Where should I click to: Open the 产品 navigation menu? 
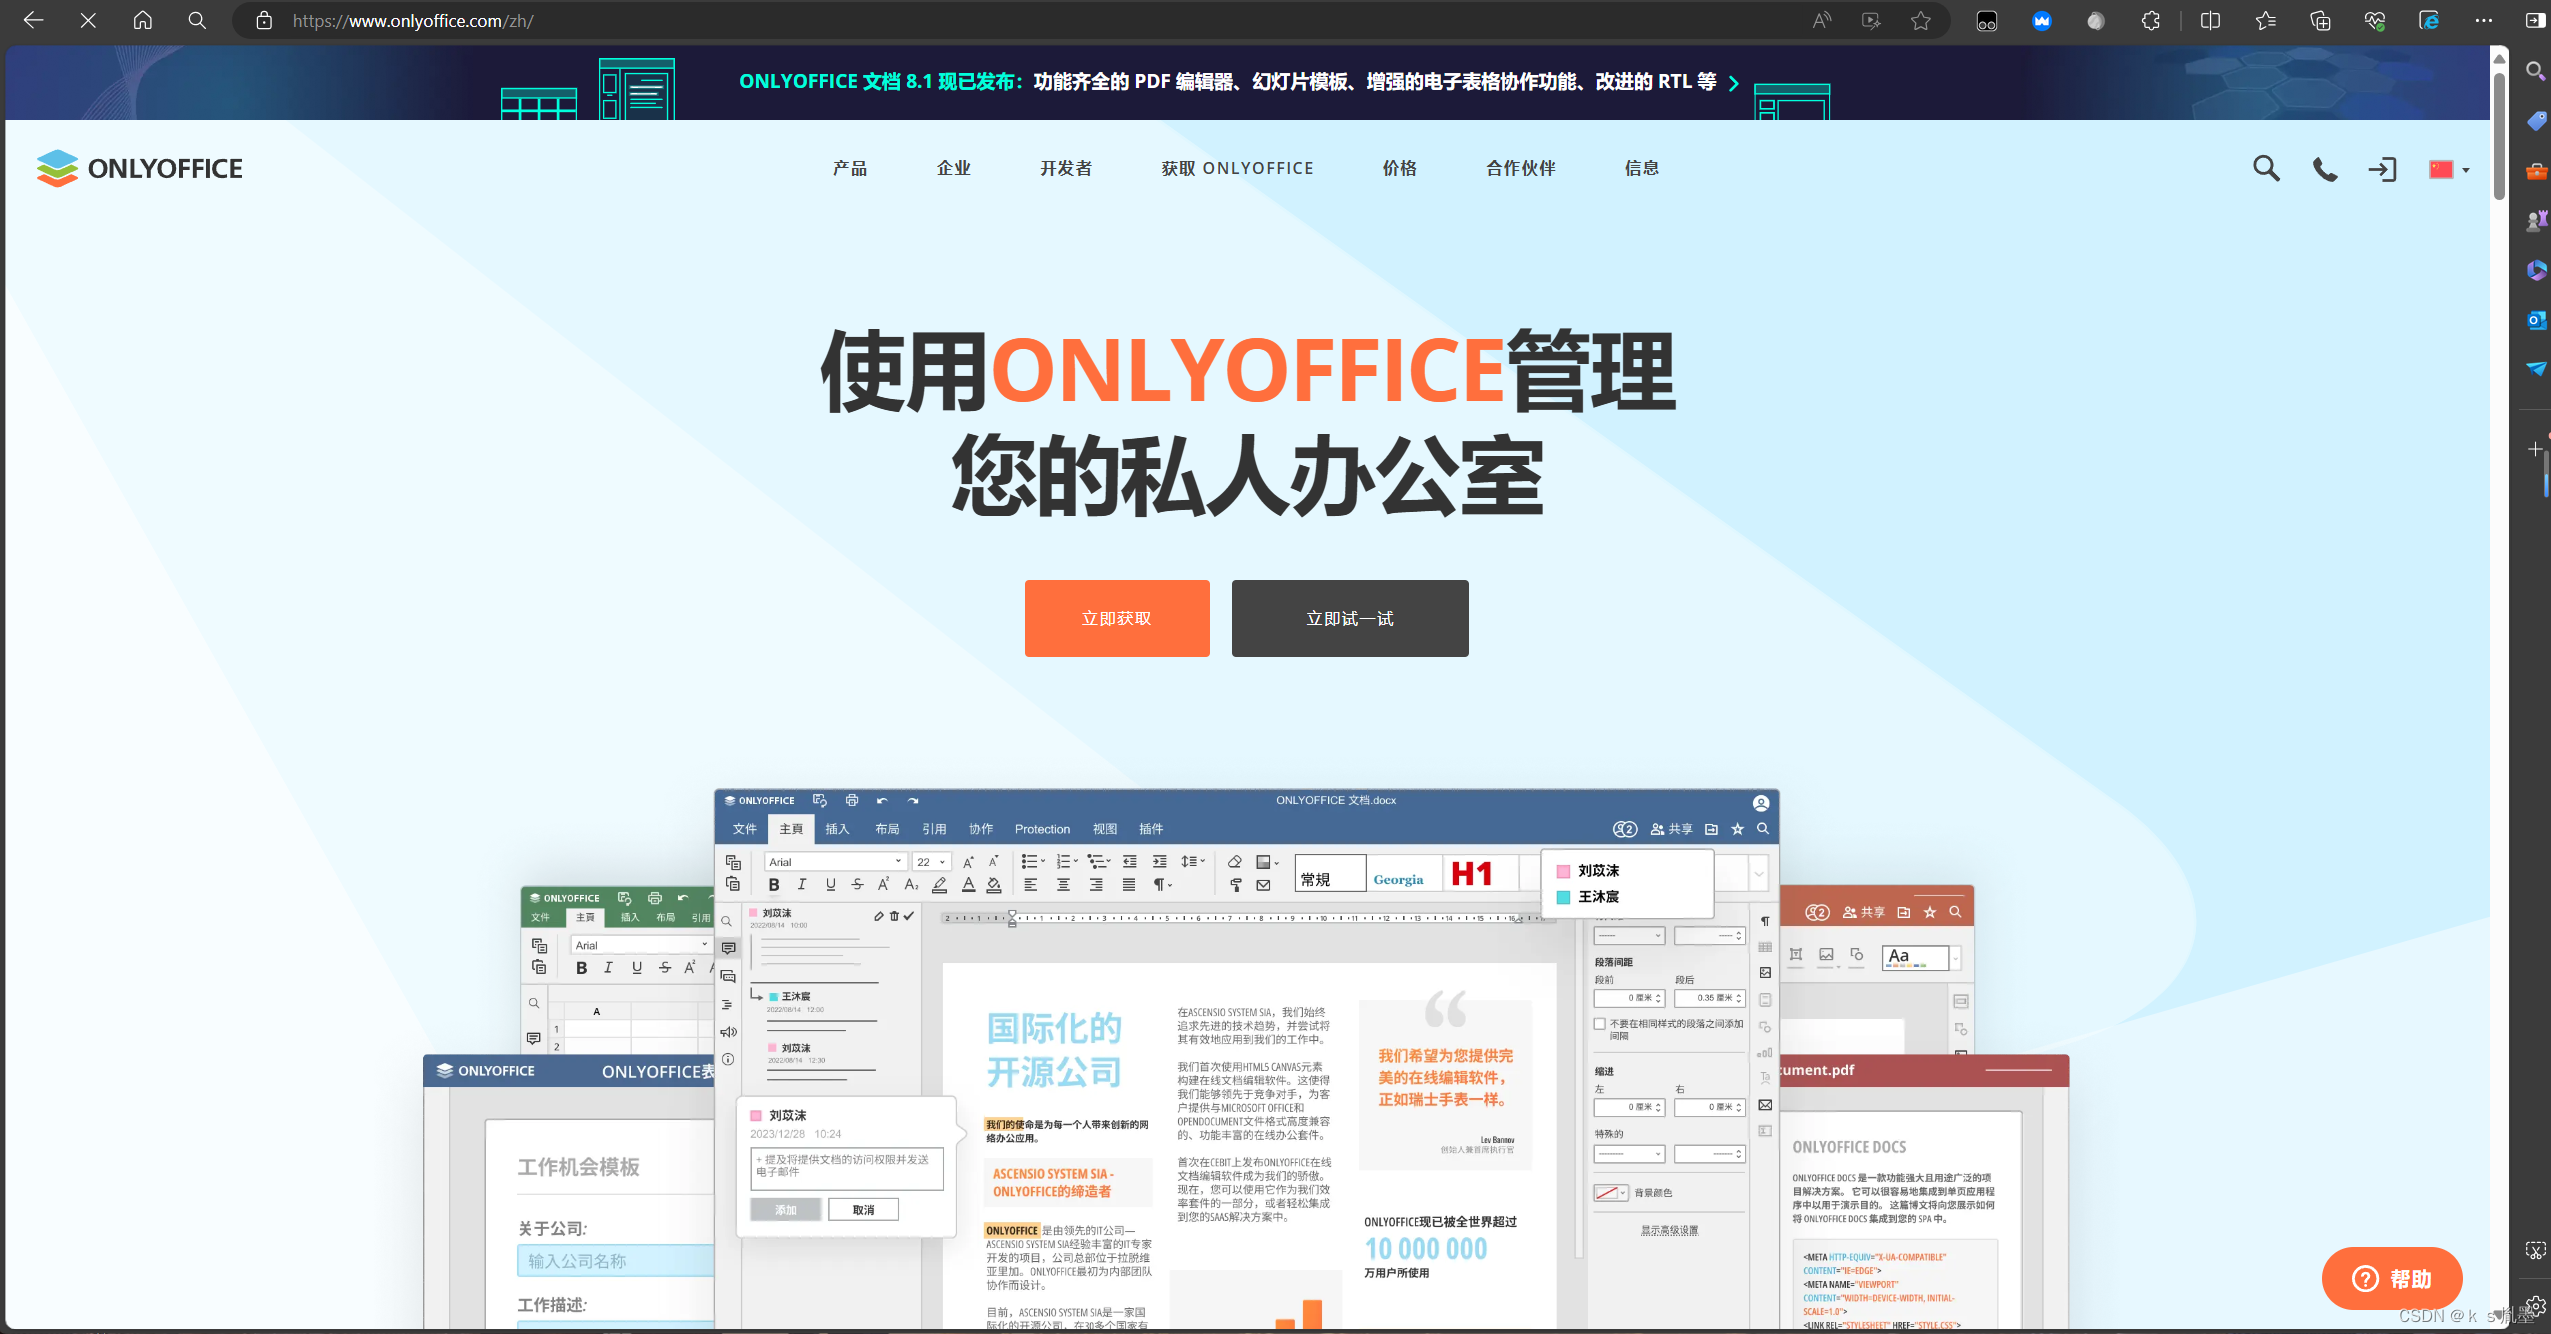850,168
